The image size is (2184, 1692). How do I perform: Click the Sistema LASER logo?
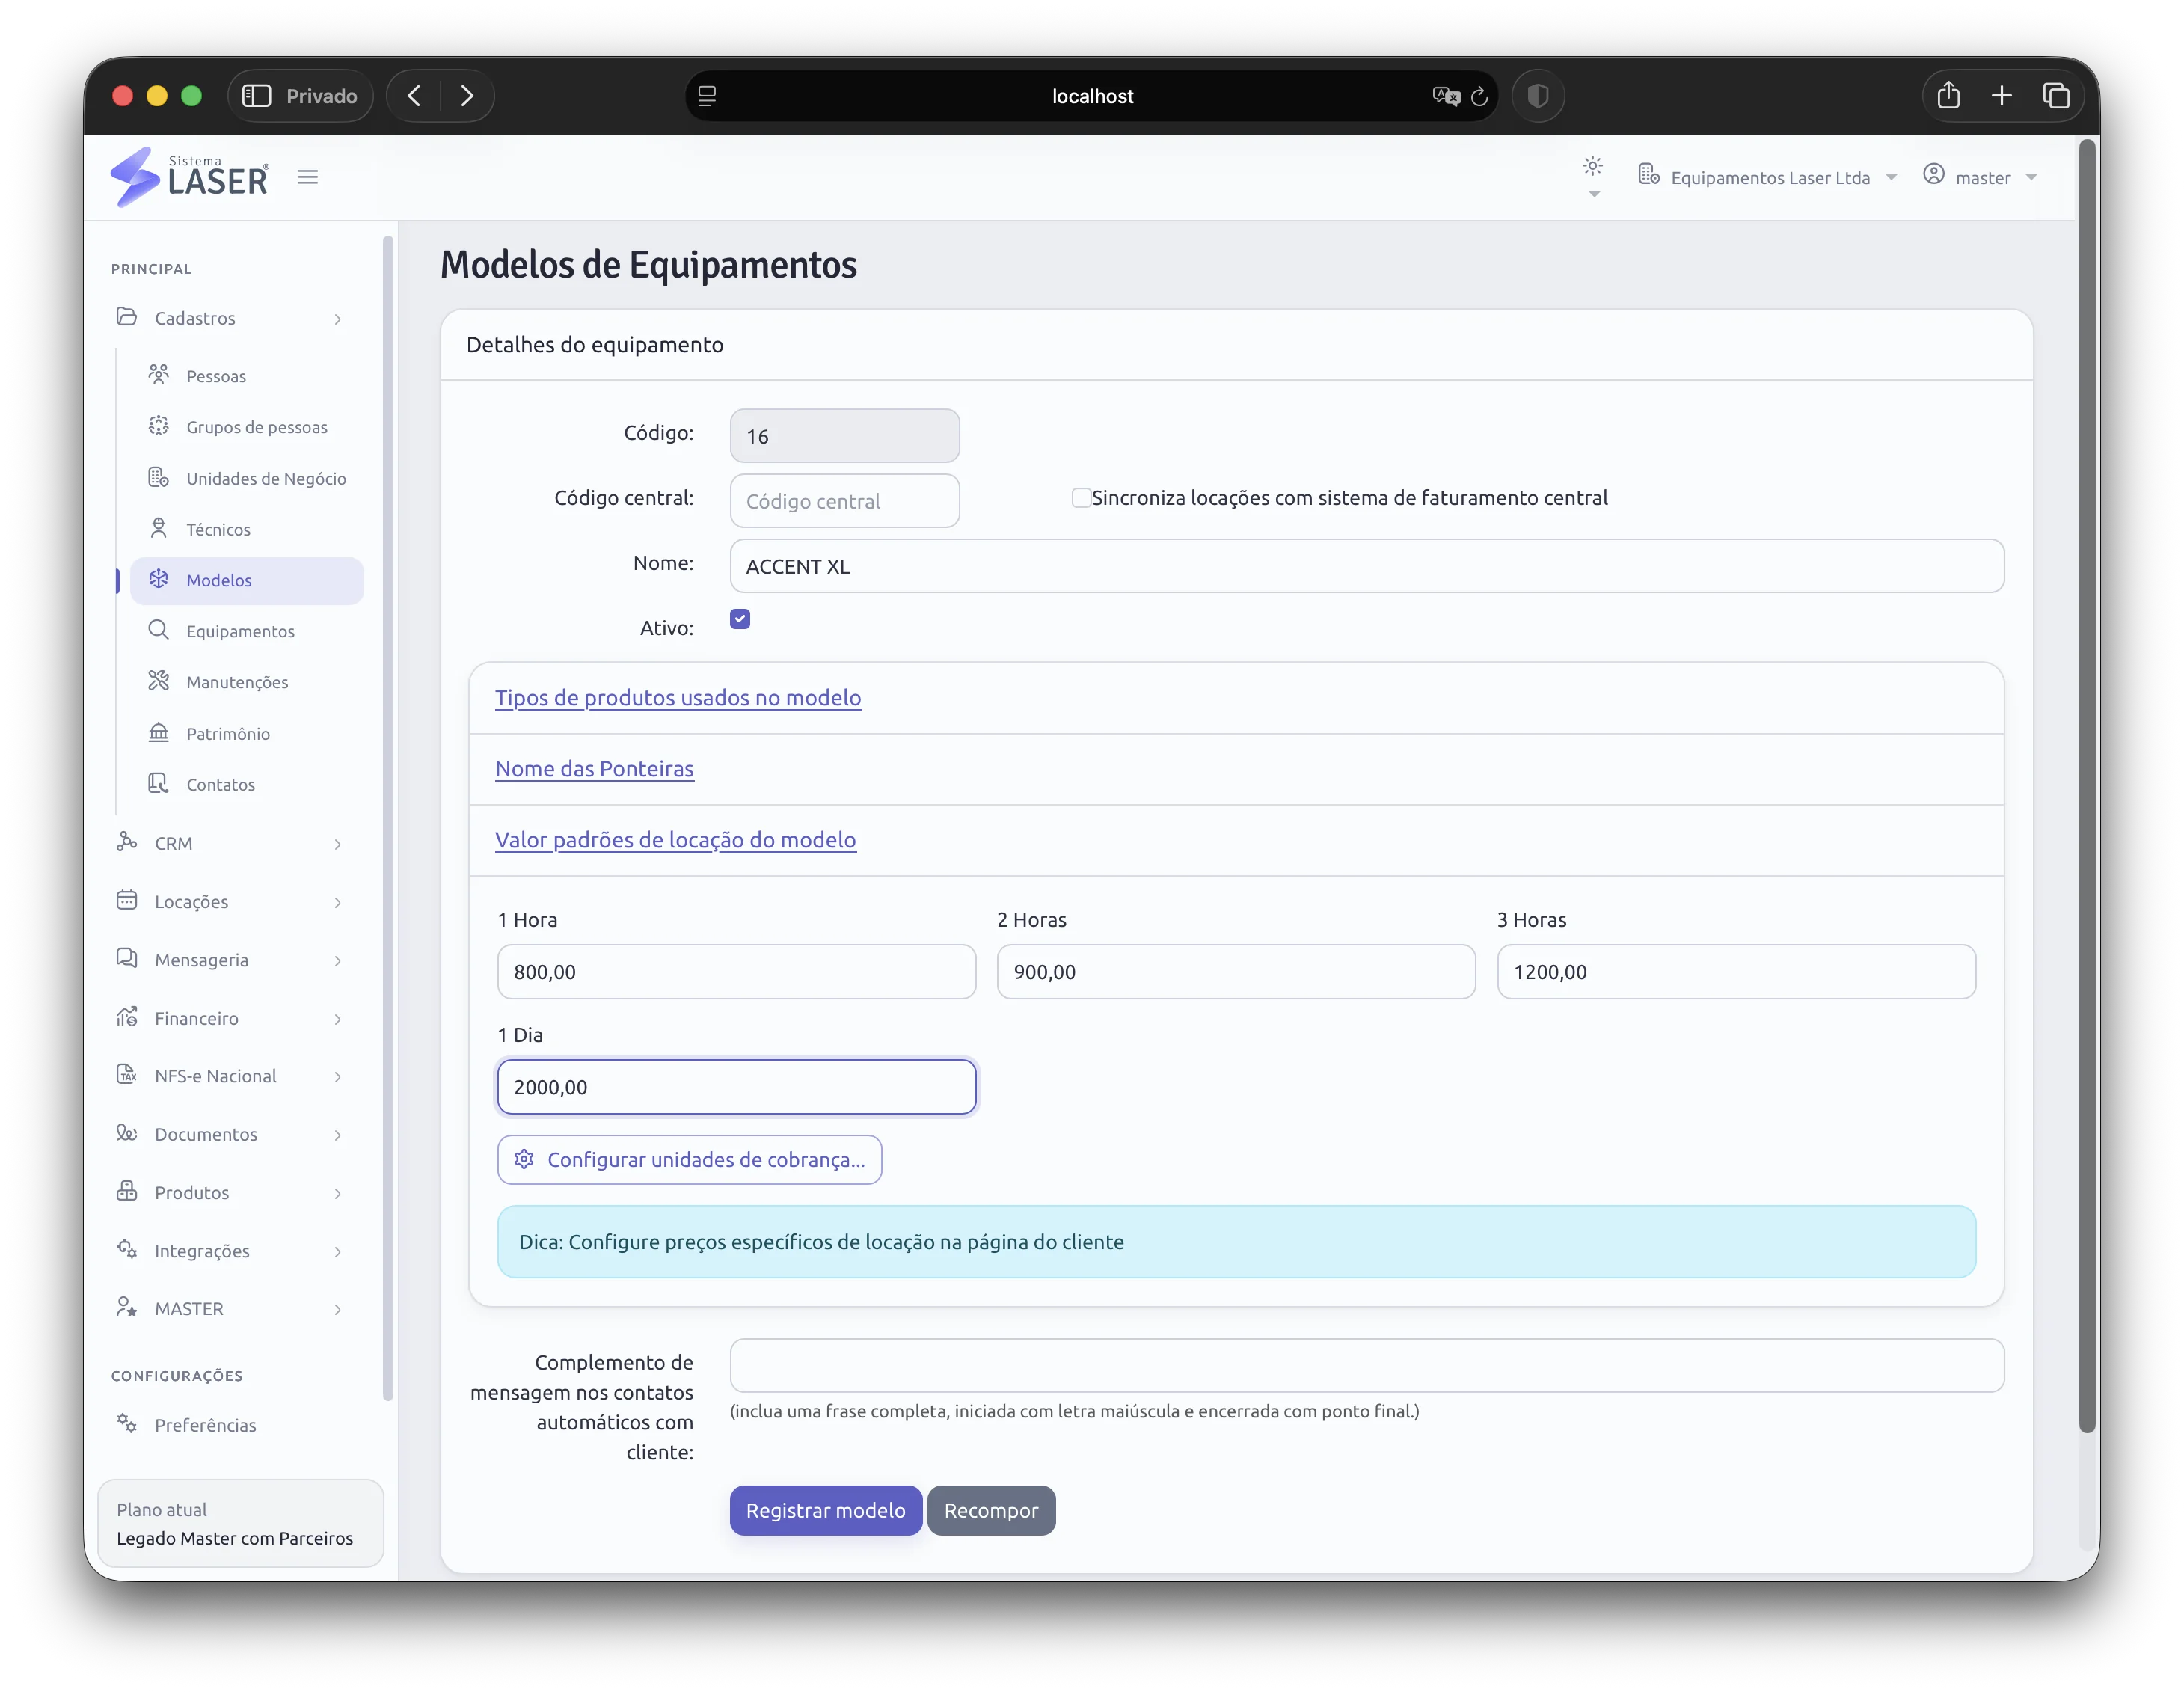tap(189, 177)
